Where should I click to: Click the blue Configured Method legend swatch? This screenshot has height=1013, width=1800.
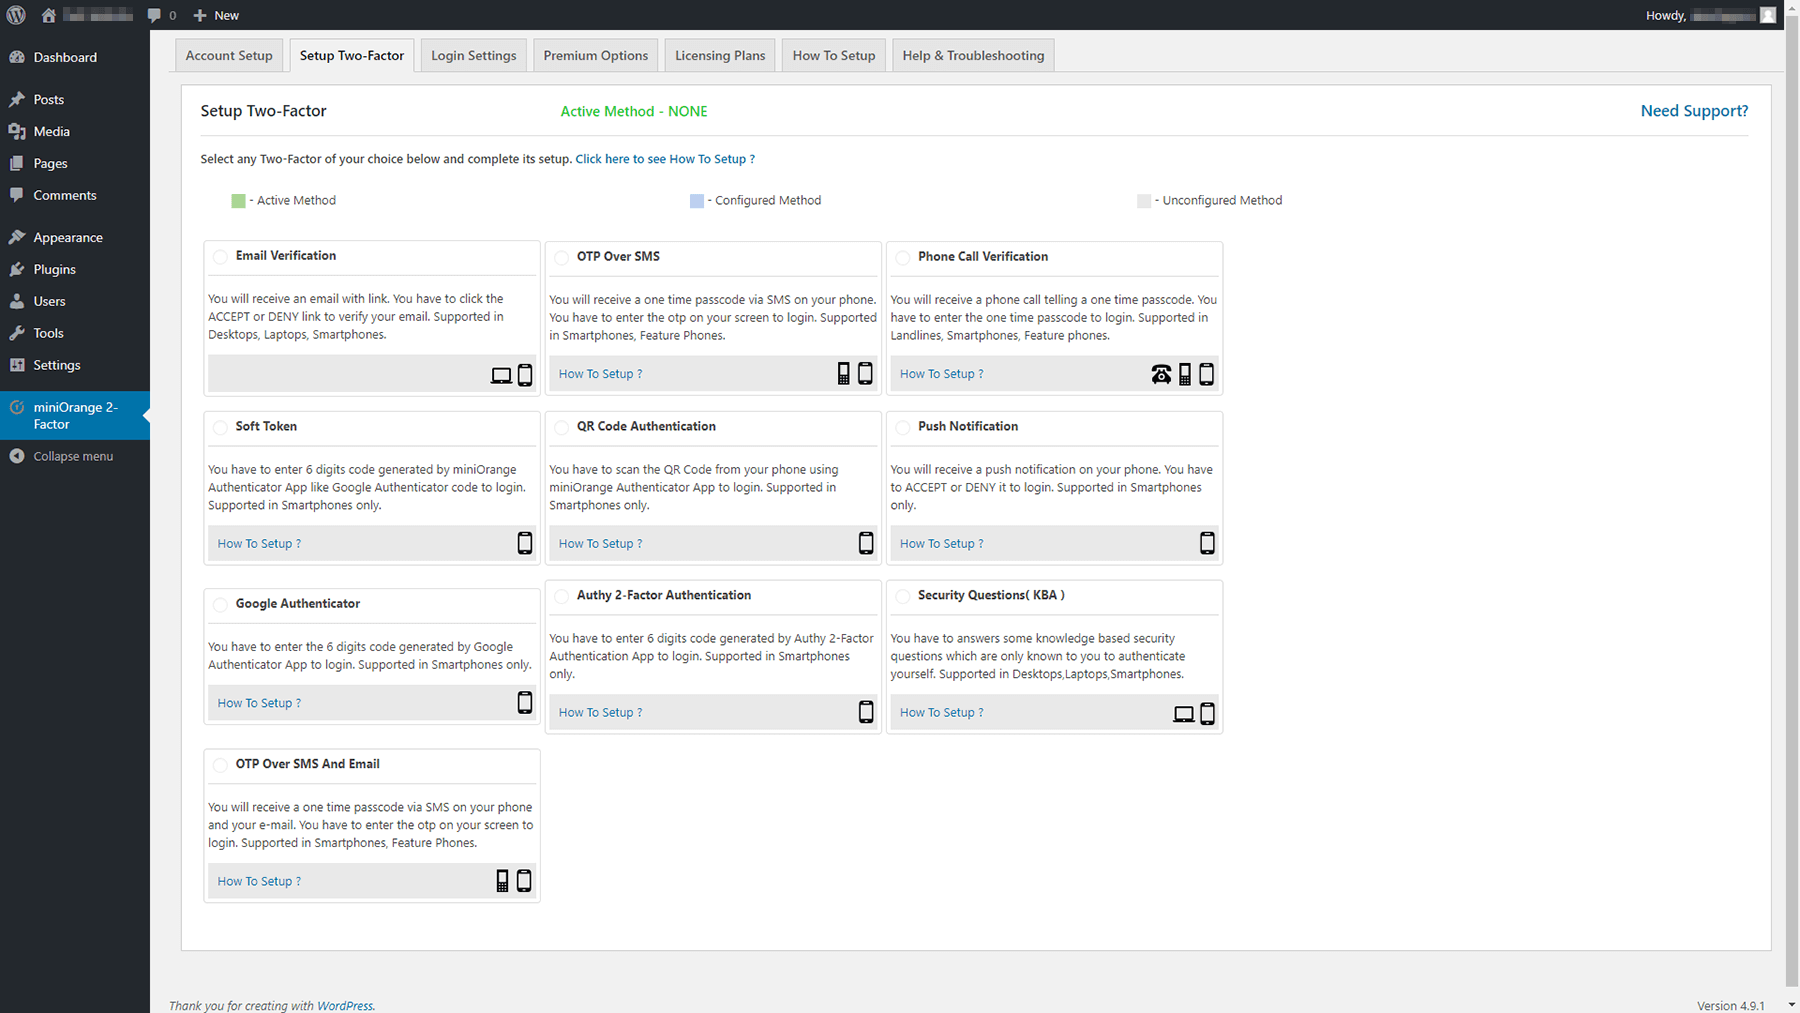click(697, 201)
